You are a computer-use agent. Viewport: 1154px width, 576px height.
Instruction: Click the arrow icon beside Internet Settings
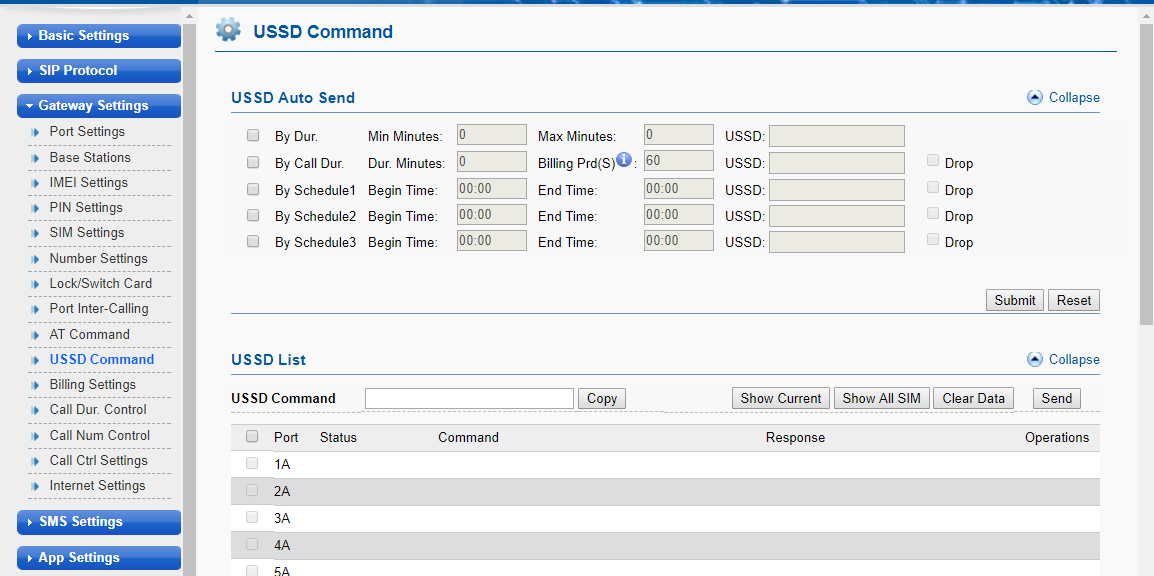(x=36, y=486)
